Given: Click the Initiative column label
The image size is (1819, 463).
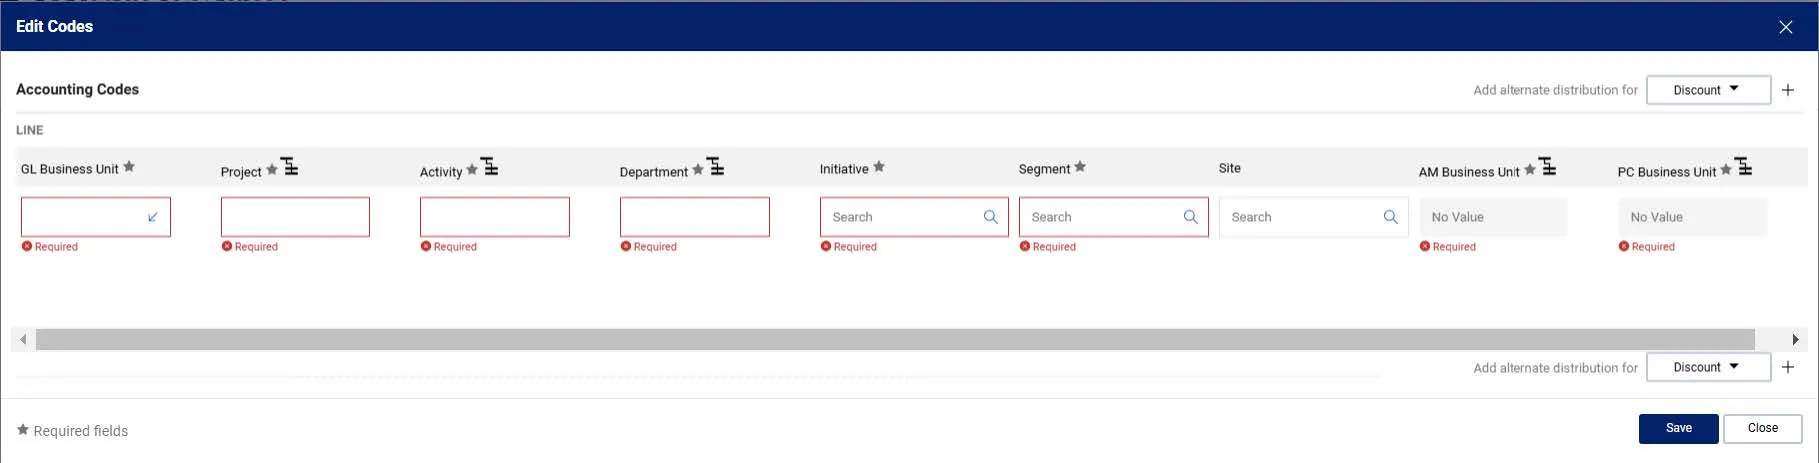Looking at the screenshot, I should [x=844, y=169].
